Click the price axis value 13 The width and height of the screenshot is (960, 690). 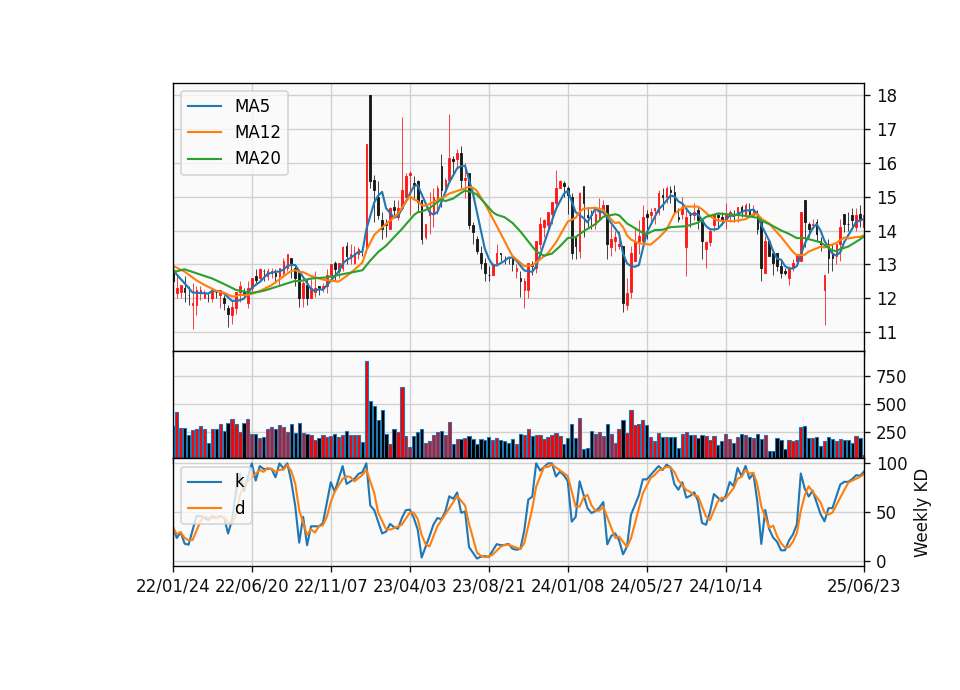[887, 265]
